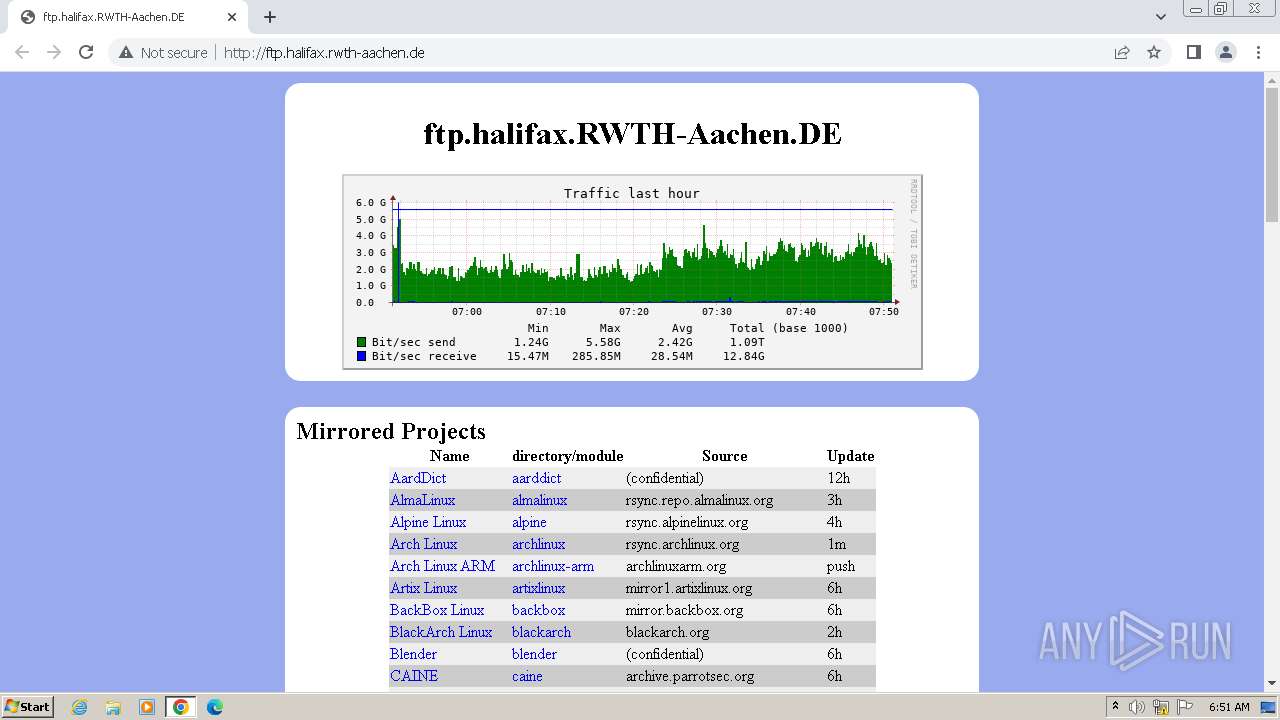The width and height of the screenshot is (1280, 720).
Task: Open the alpine directory link
Action: (529, 522)
